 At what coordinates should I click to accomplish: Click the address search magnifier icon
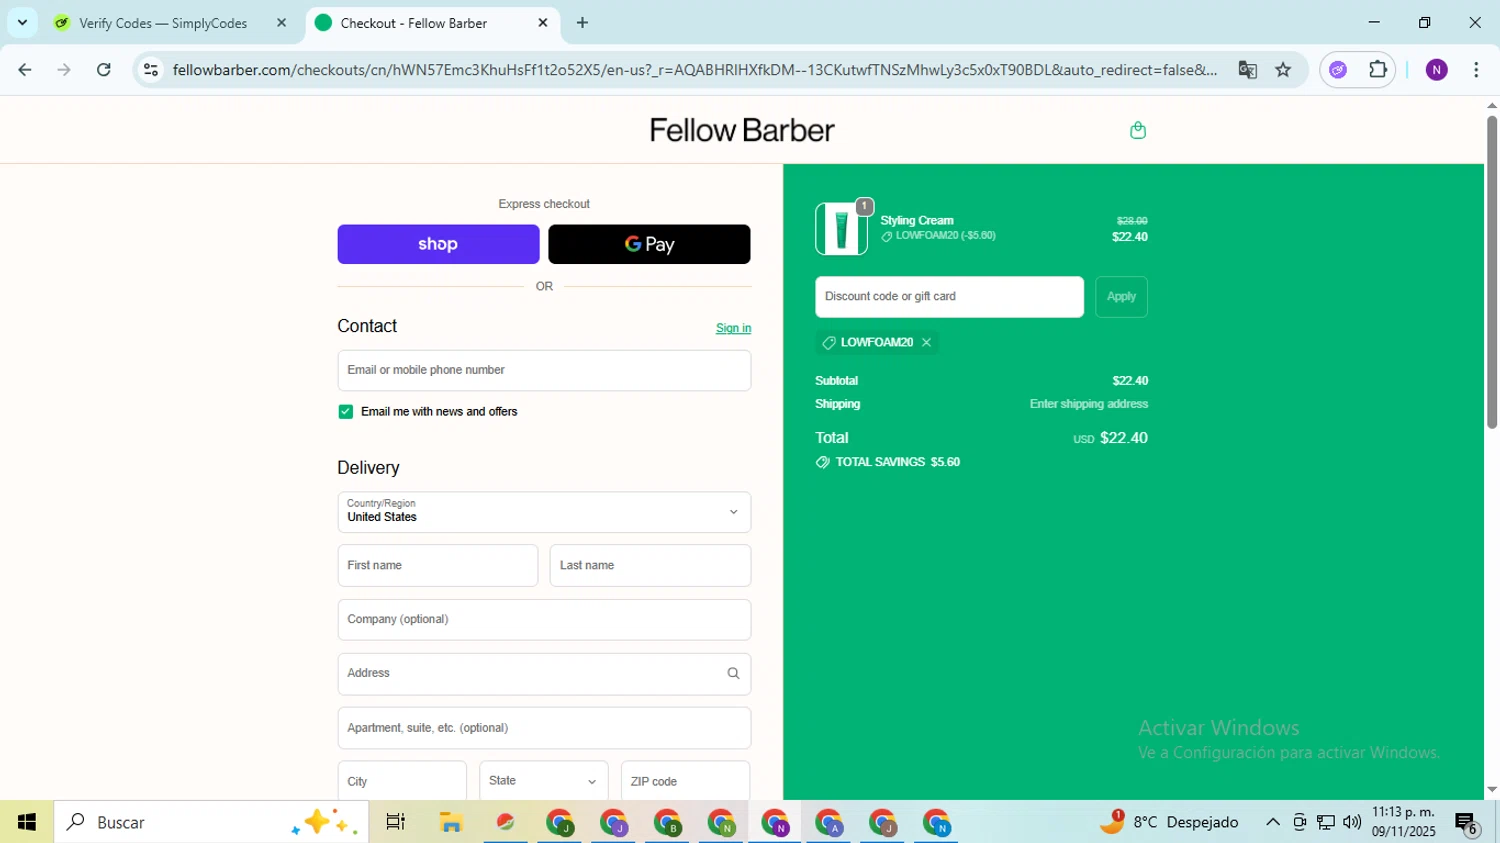tap(733, 674)
